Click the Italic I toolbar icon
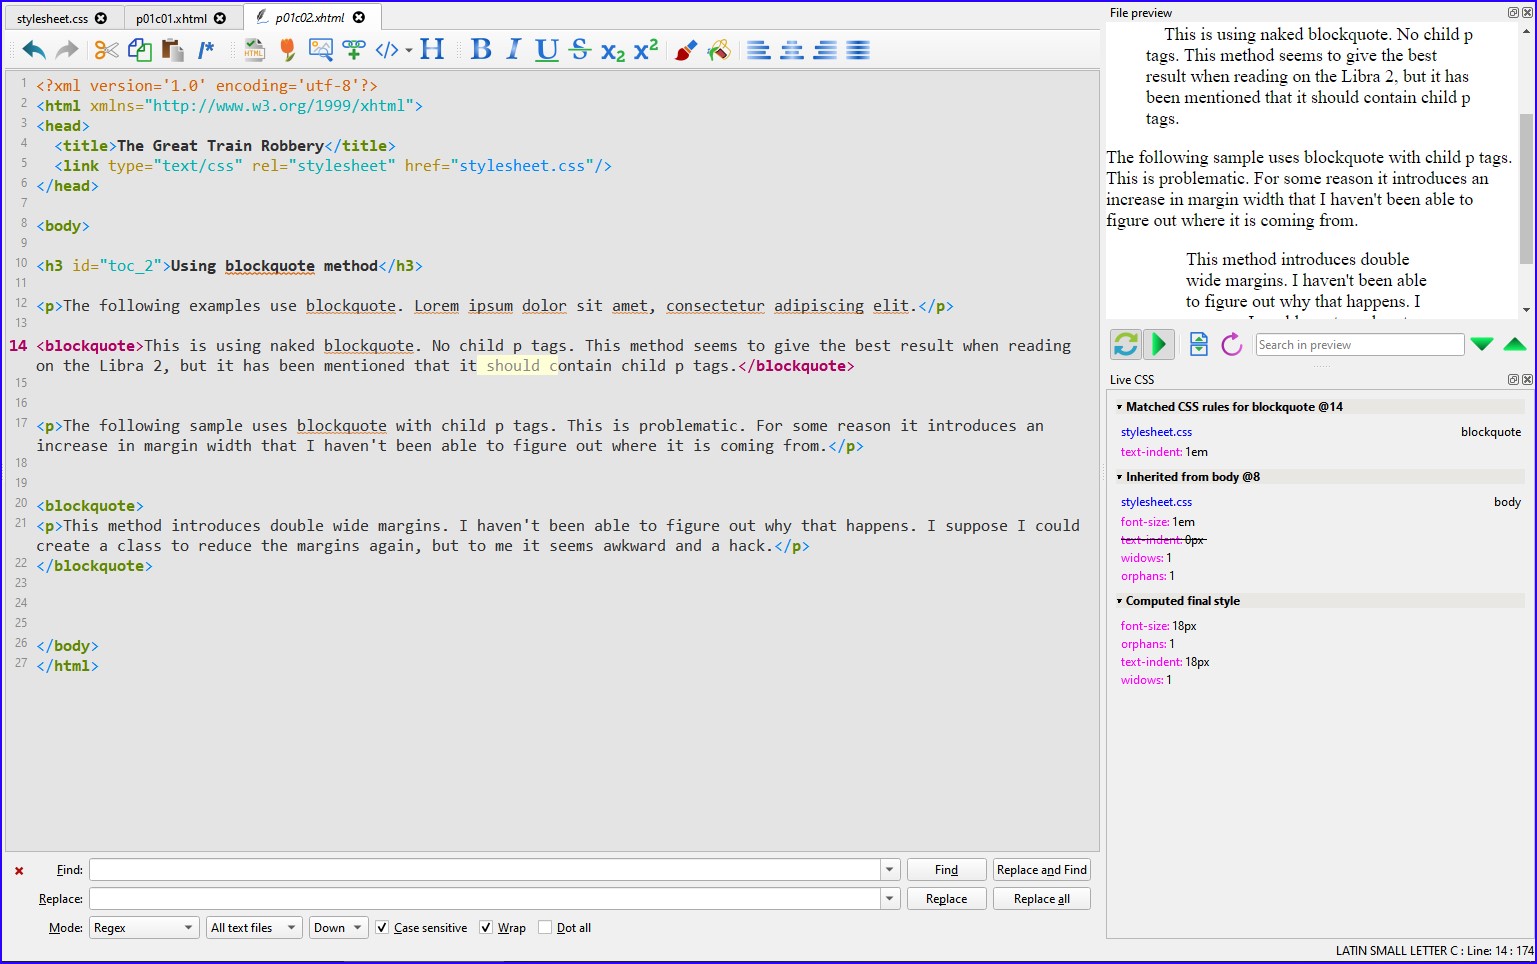This screenshot has width=1537, height=964. 513,50
